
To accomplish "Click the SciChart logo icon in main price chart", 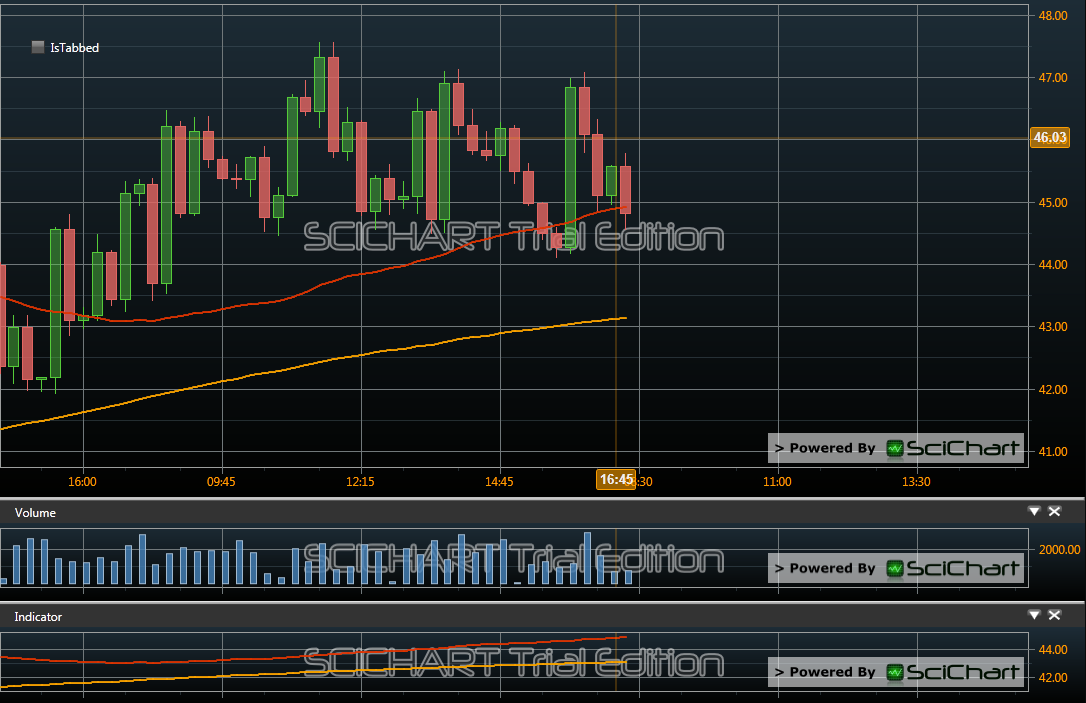I will (895, 448).
